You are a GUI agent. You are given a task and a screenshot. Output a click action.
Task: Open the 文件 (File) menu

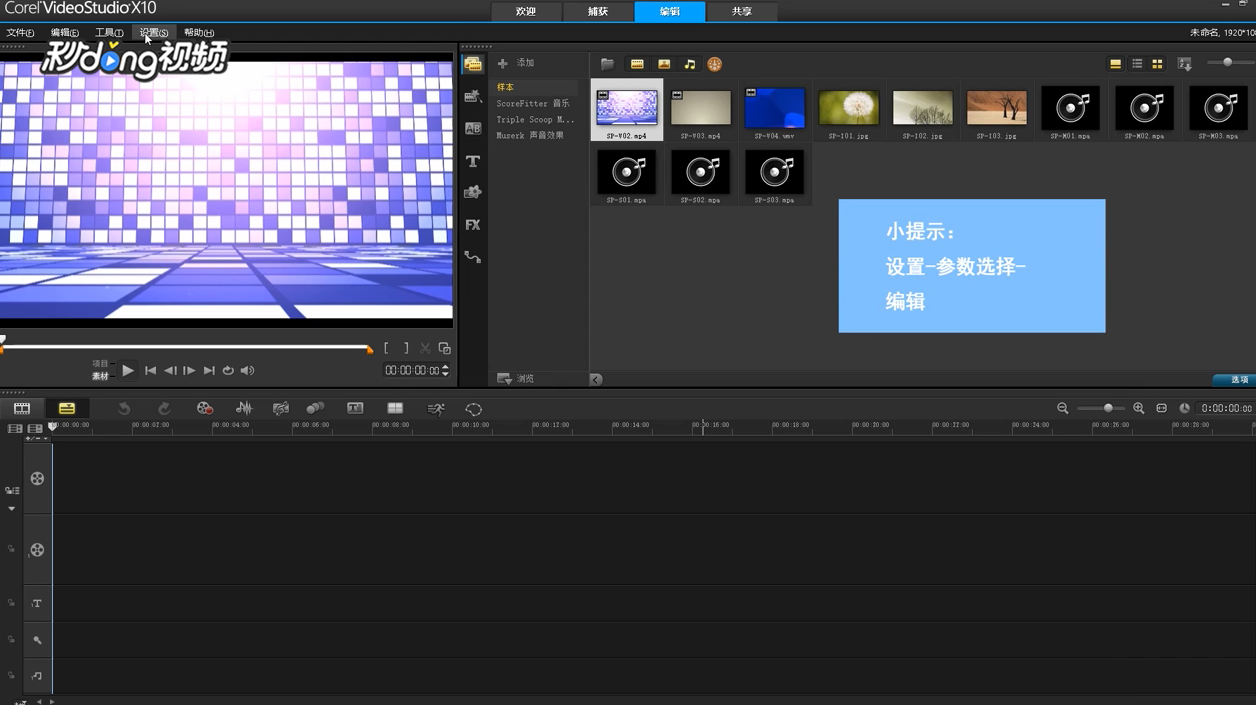[20, 33]
